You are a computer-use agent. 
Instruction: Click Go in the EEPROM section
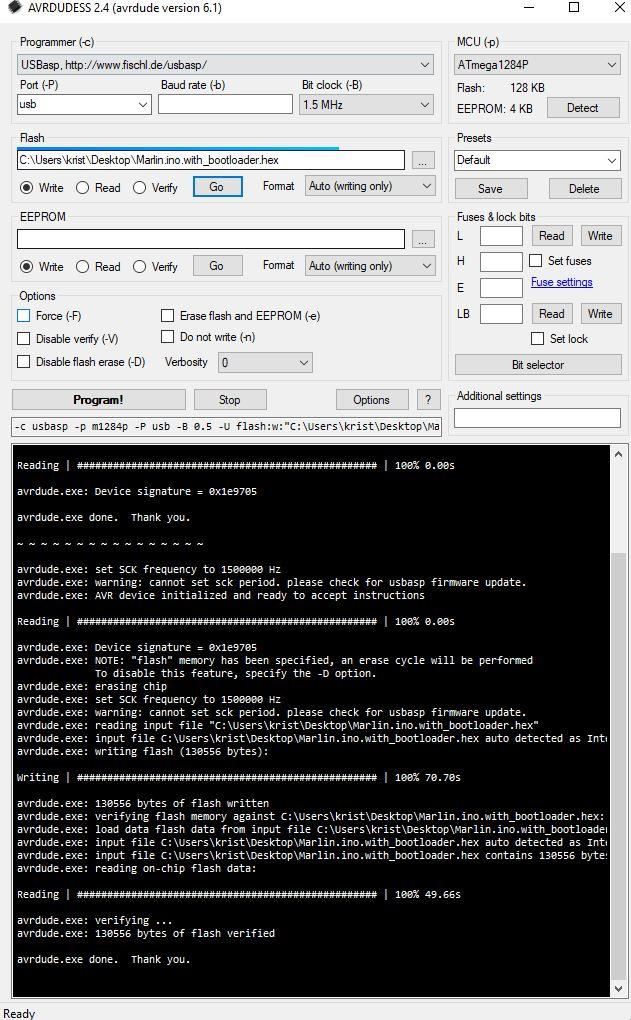point(217,266)
